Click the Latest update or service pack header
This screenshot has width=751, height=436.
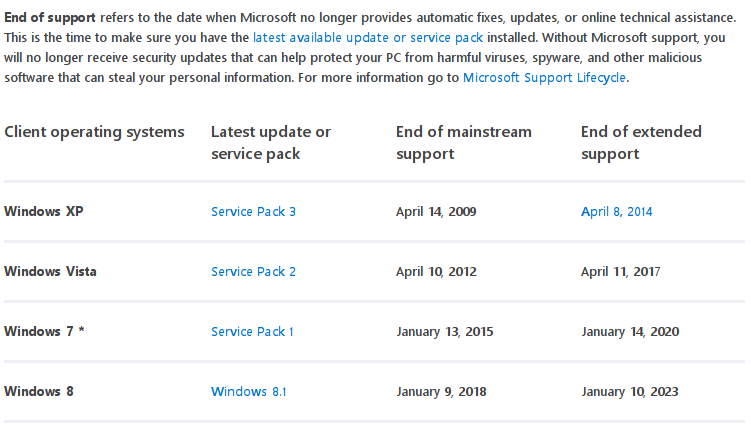[271, 143]
